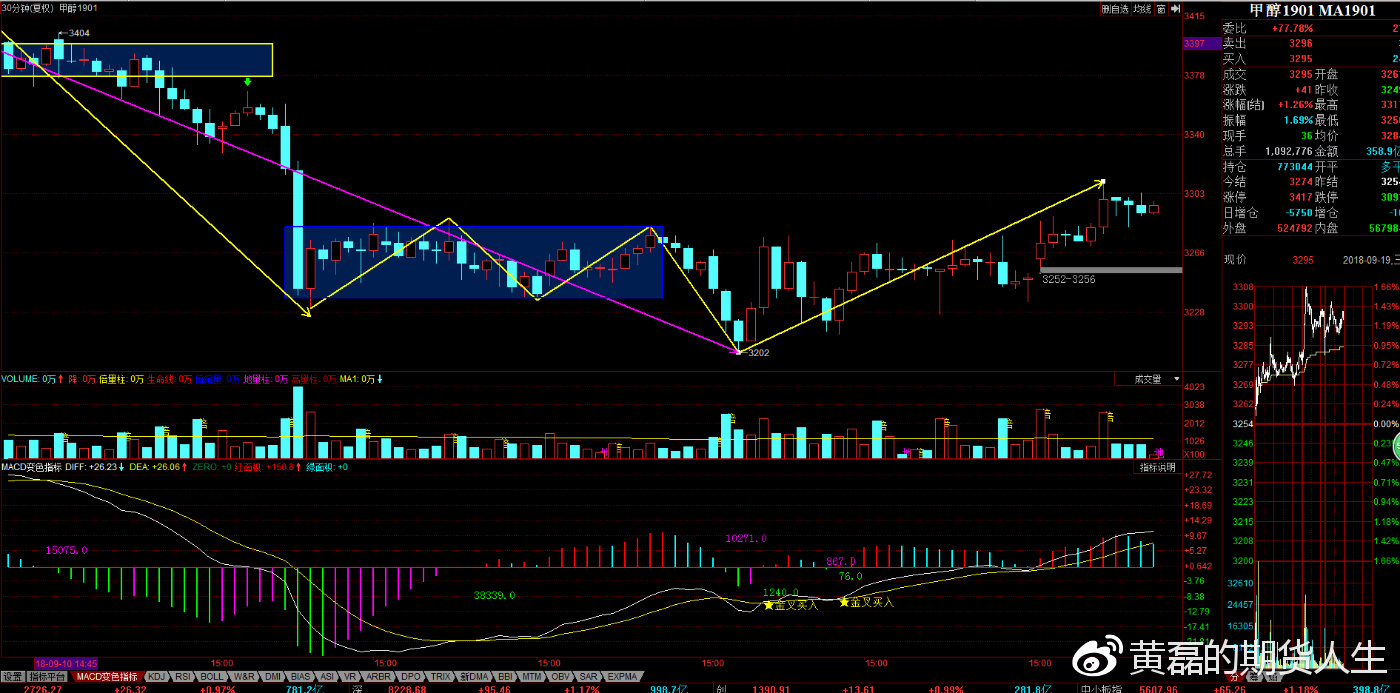Screen dimensions: 1400x693
Task: Switch to the BIAS indicator tab
Action: tap(301, 677)
